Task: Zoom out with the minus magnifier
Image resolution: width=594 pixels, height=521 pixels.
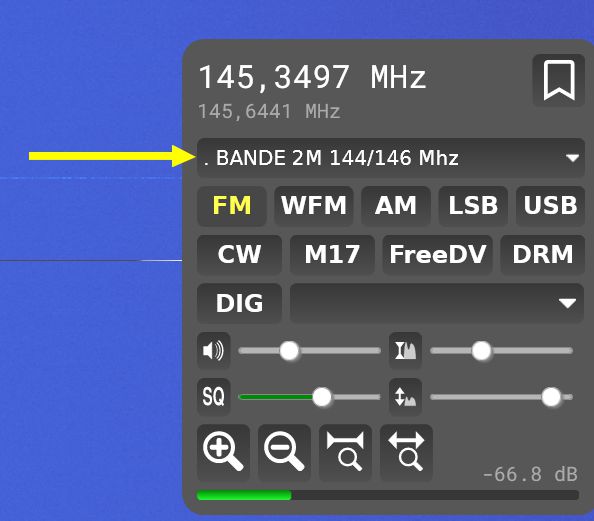Action: click(284, 452)
